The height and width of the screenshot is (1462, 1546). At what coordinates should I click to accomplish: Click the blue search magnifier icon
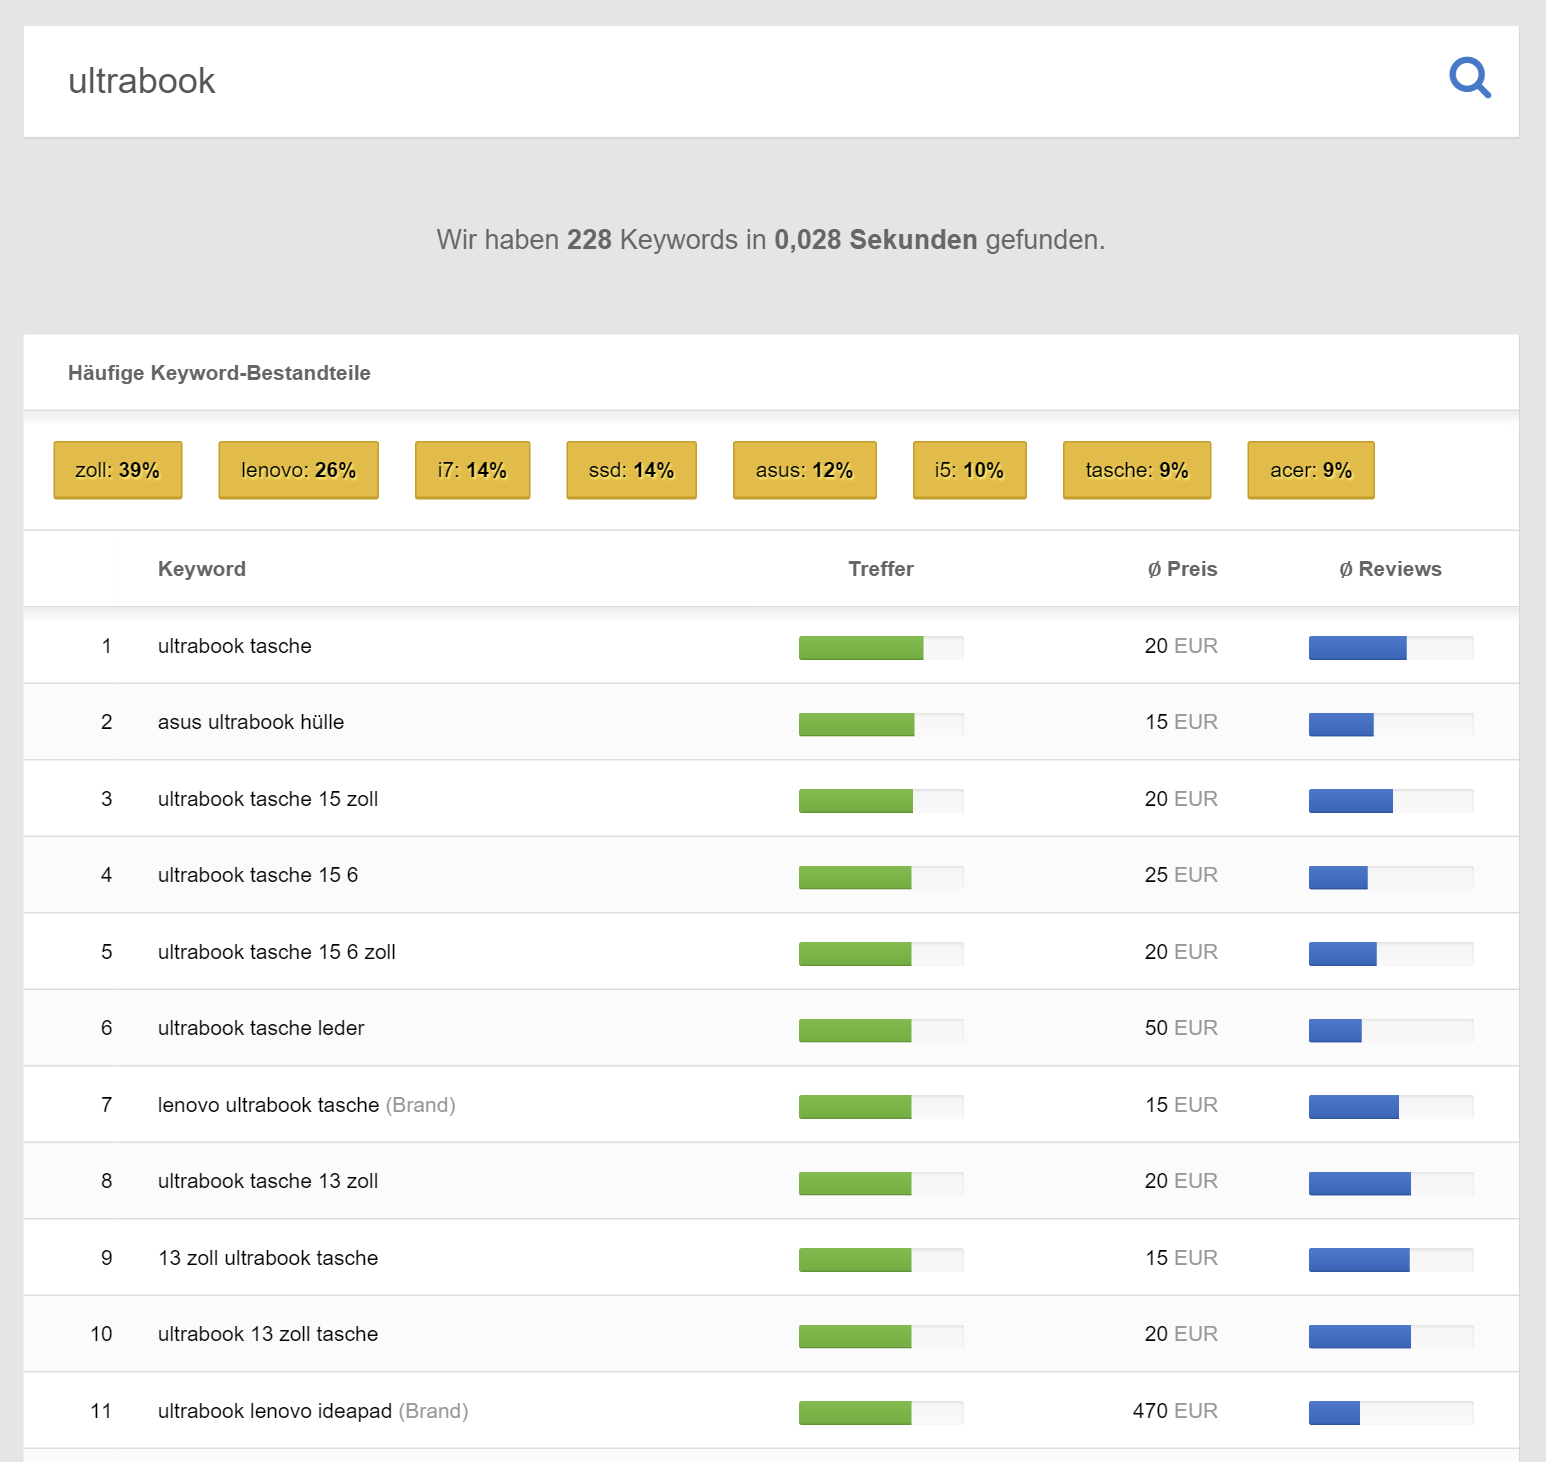tap(1469, 78)
